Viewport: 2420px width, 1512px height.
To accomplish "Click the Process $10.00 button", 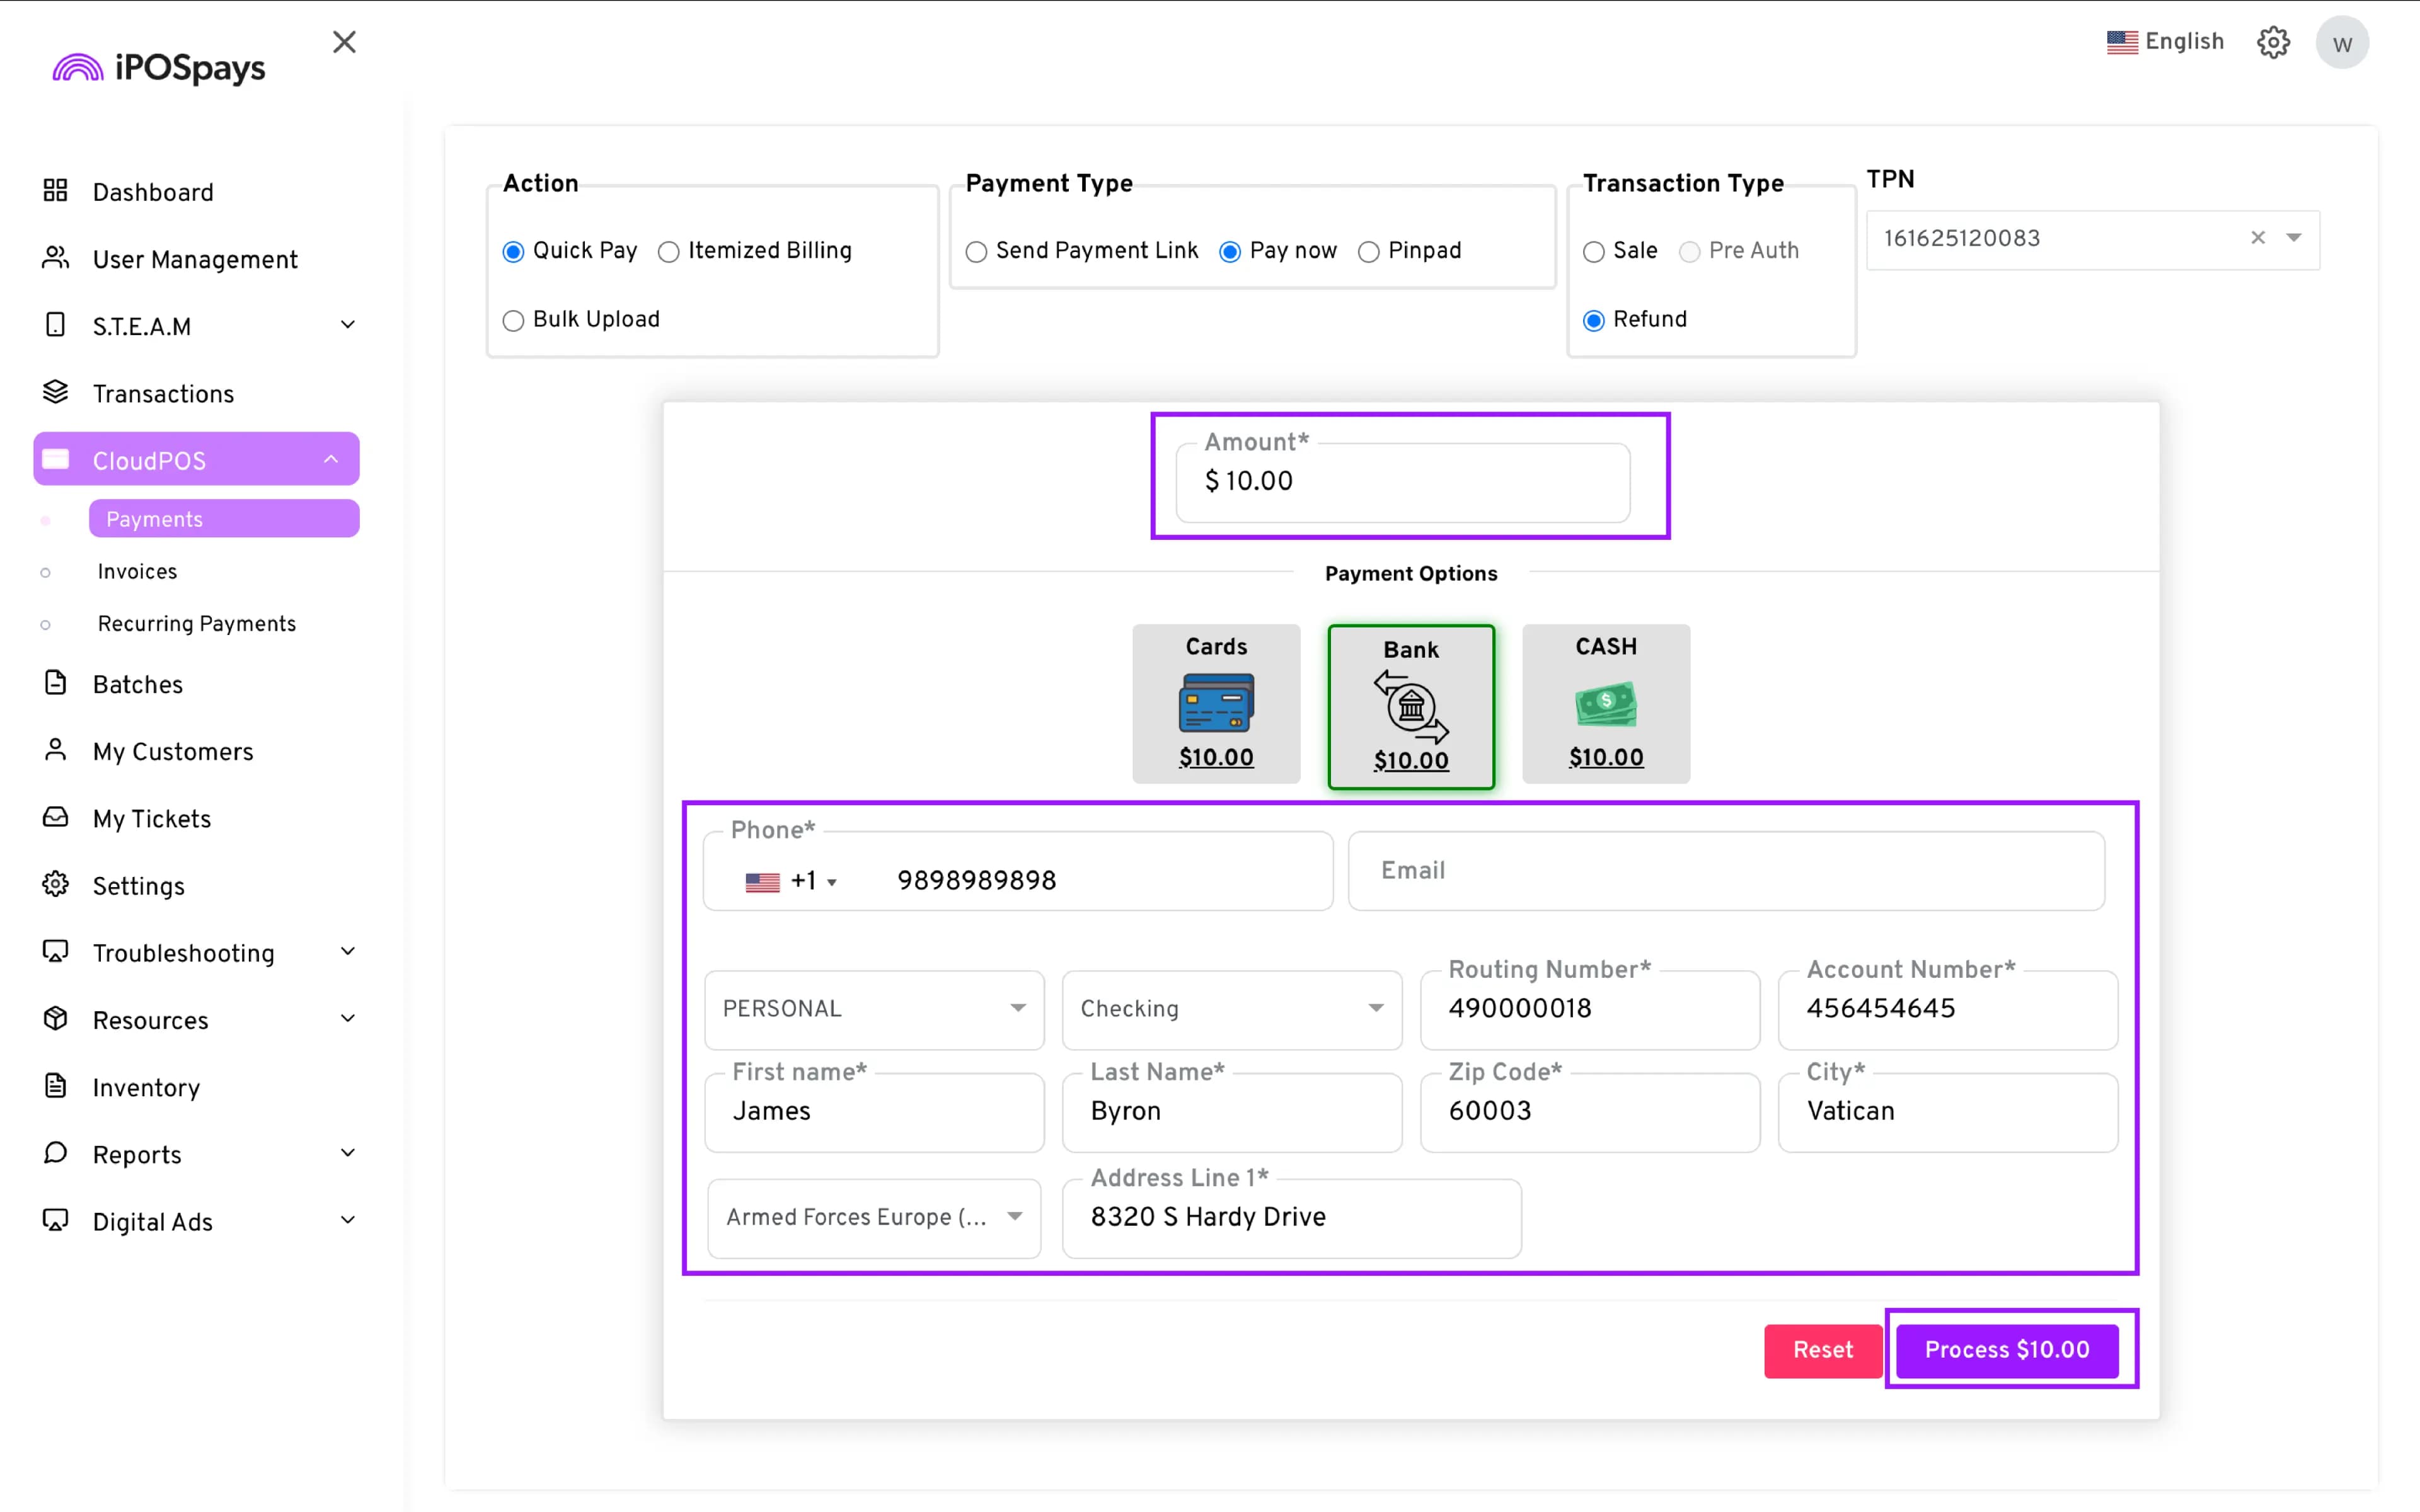I will pos(2006,1349).
